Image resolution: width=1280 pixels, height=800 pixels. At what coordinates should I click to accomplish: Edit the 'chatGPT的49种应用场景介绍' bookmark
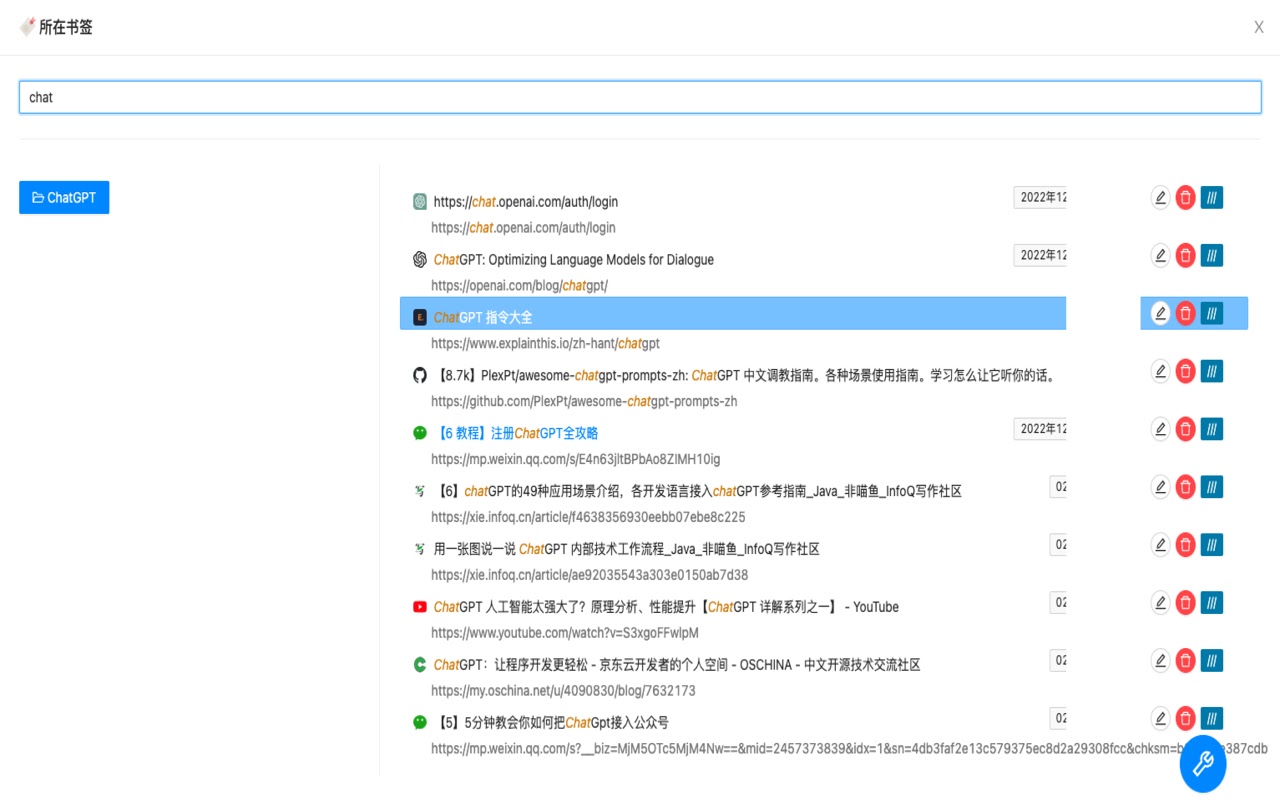click(x=1160, y=488)
